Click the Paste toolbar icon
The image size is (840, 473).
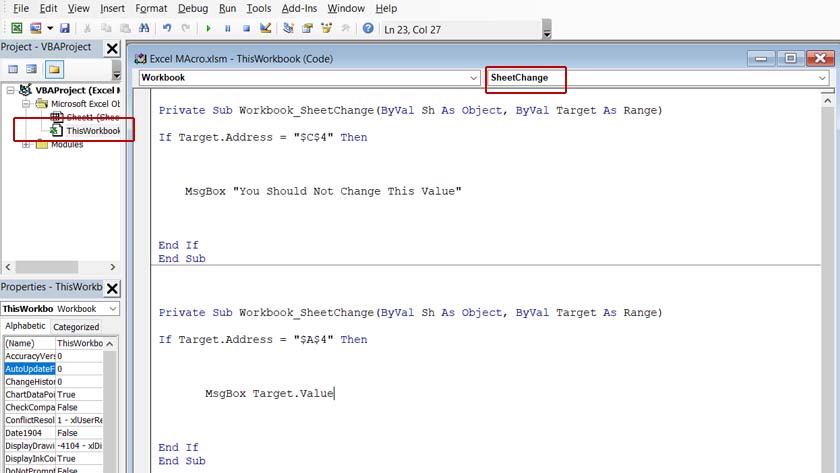tap(125, 28)
